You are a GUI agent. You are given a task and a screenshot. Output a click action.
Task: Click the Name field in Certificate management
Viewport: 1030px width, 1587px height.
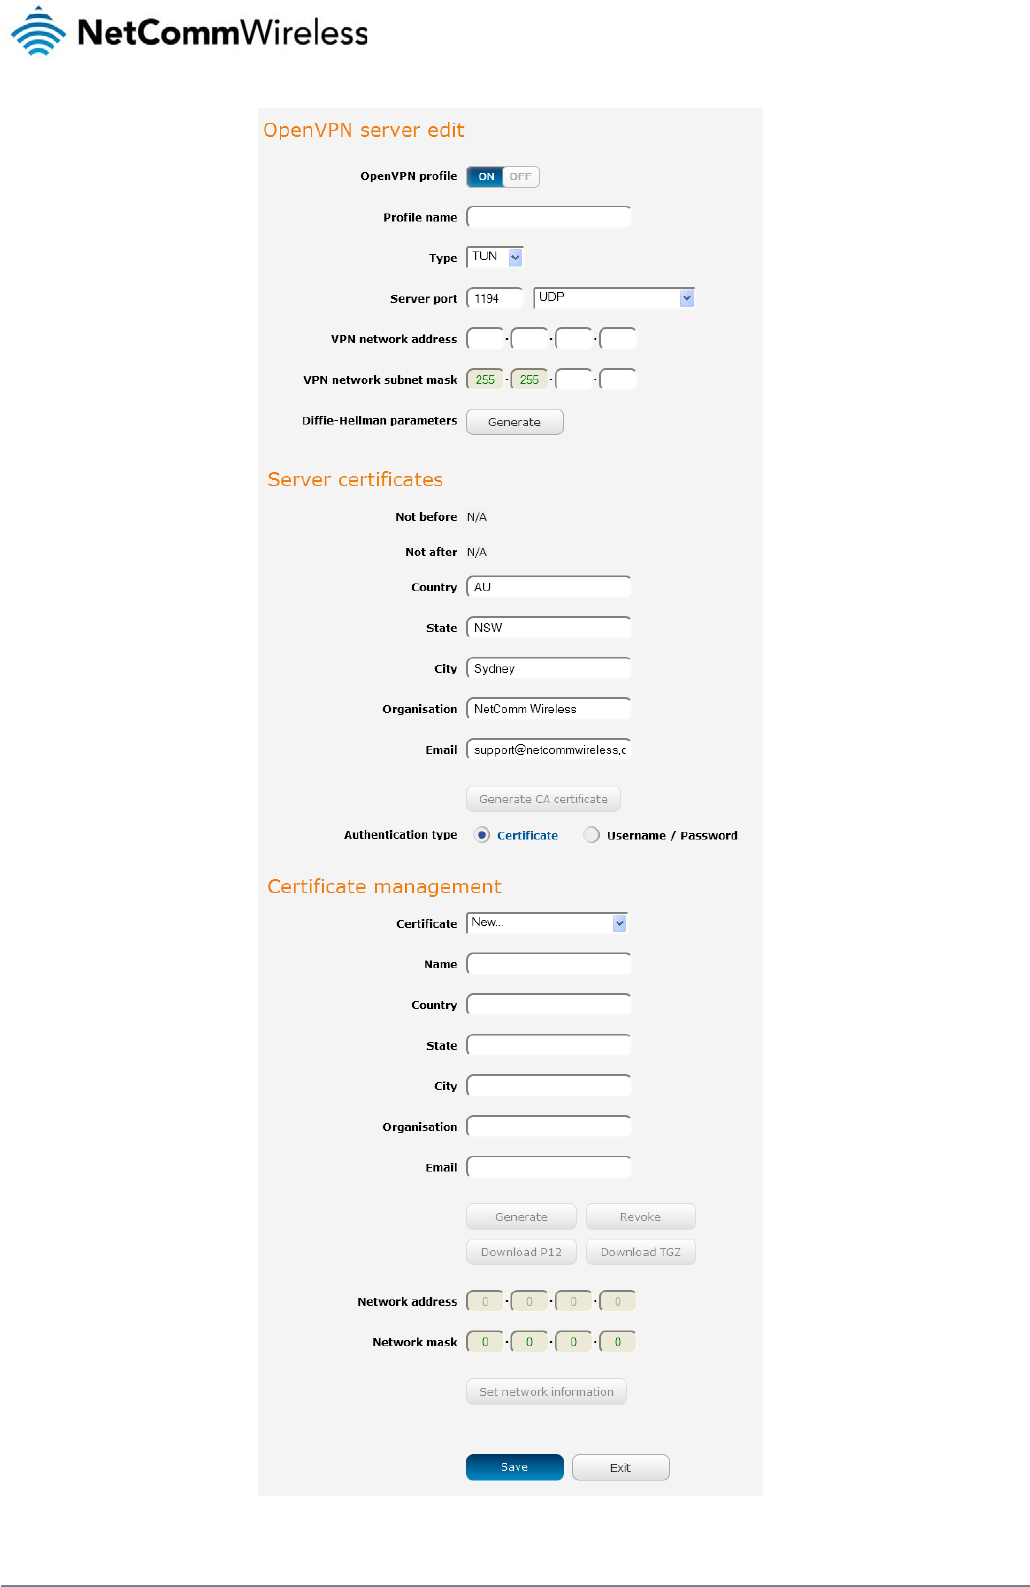(549, 964)
